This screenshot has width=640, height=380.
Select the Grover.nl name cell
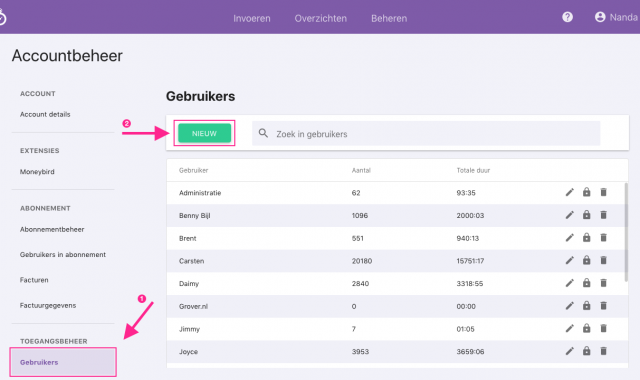point(193,306)
